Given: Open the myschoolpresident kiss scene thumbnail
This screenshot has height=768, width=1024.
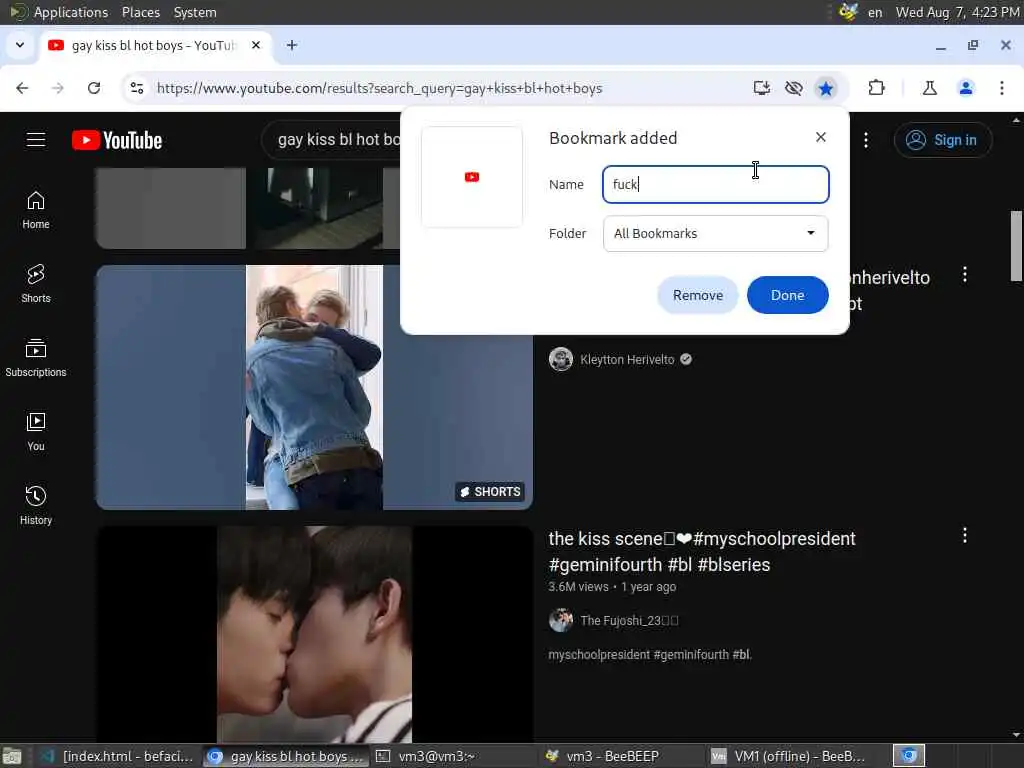Looking at the screenshot, I should tap(314, 634).
